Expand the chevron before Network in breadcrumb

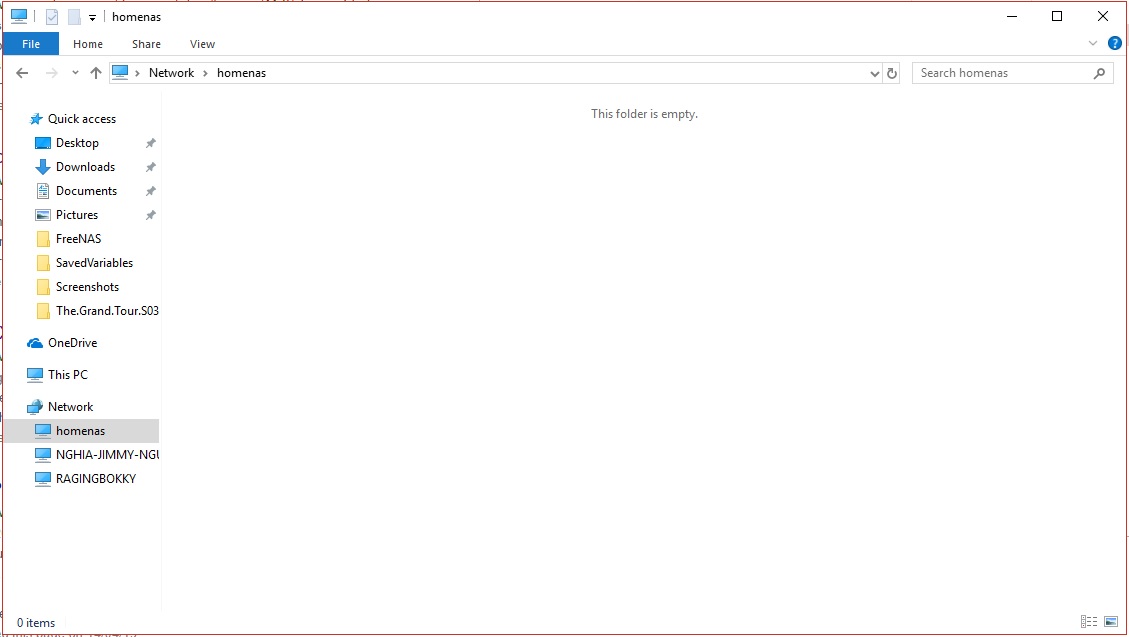[x=137, y=73]
